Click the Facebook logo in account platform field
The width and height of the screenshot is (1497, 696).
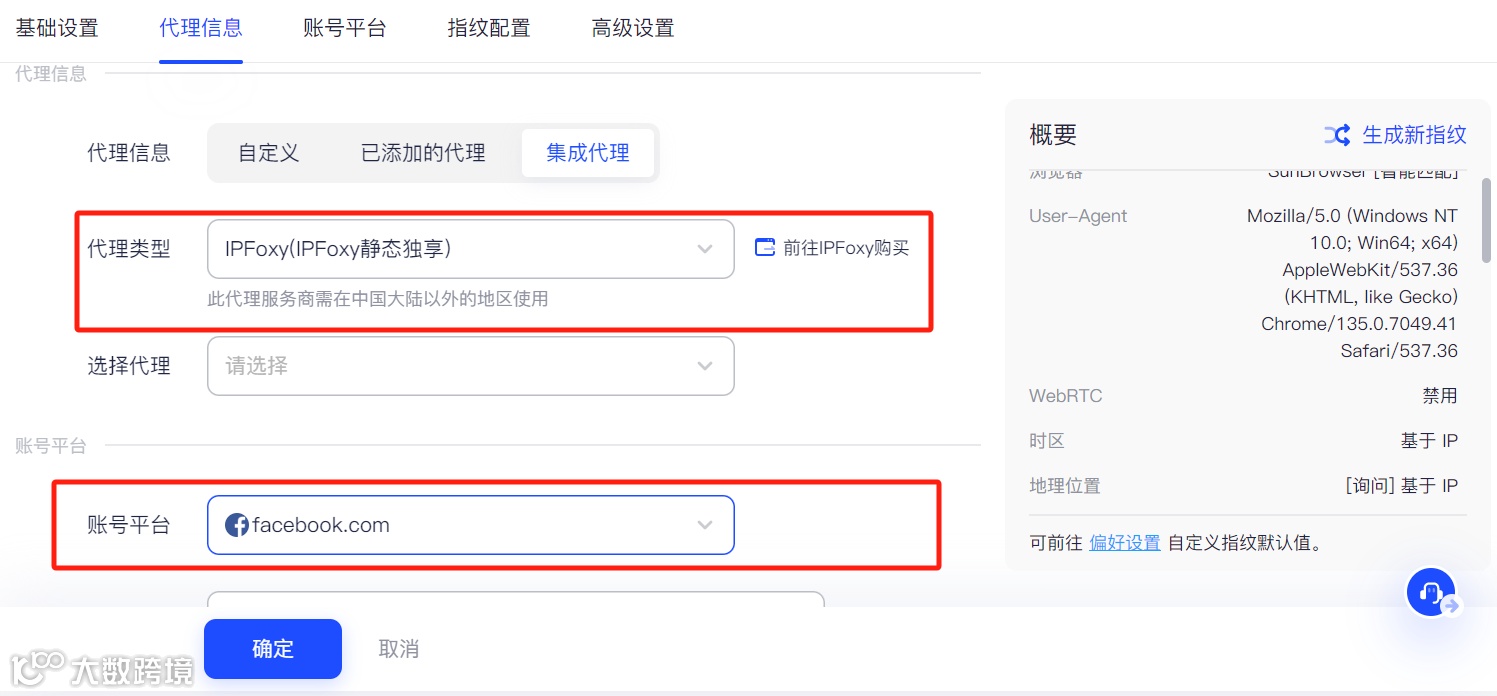(x=237, y=525)
